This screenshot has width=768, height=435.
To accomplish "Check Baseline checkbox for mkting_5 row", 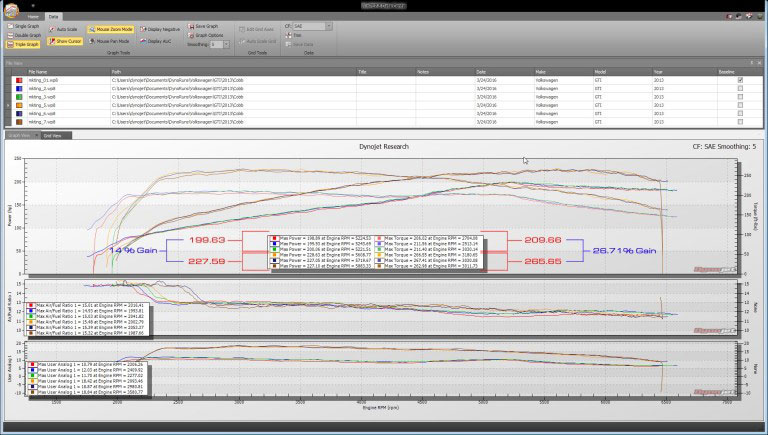I will [x=740, y=105].
